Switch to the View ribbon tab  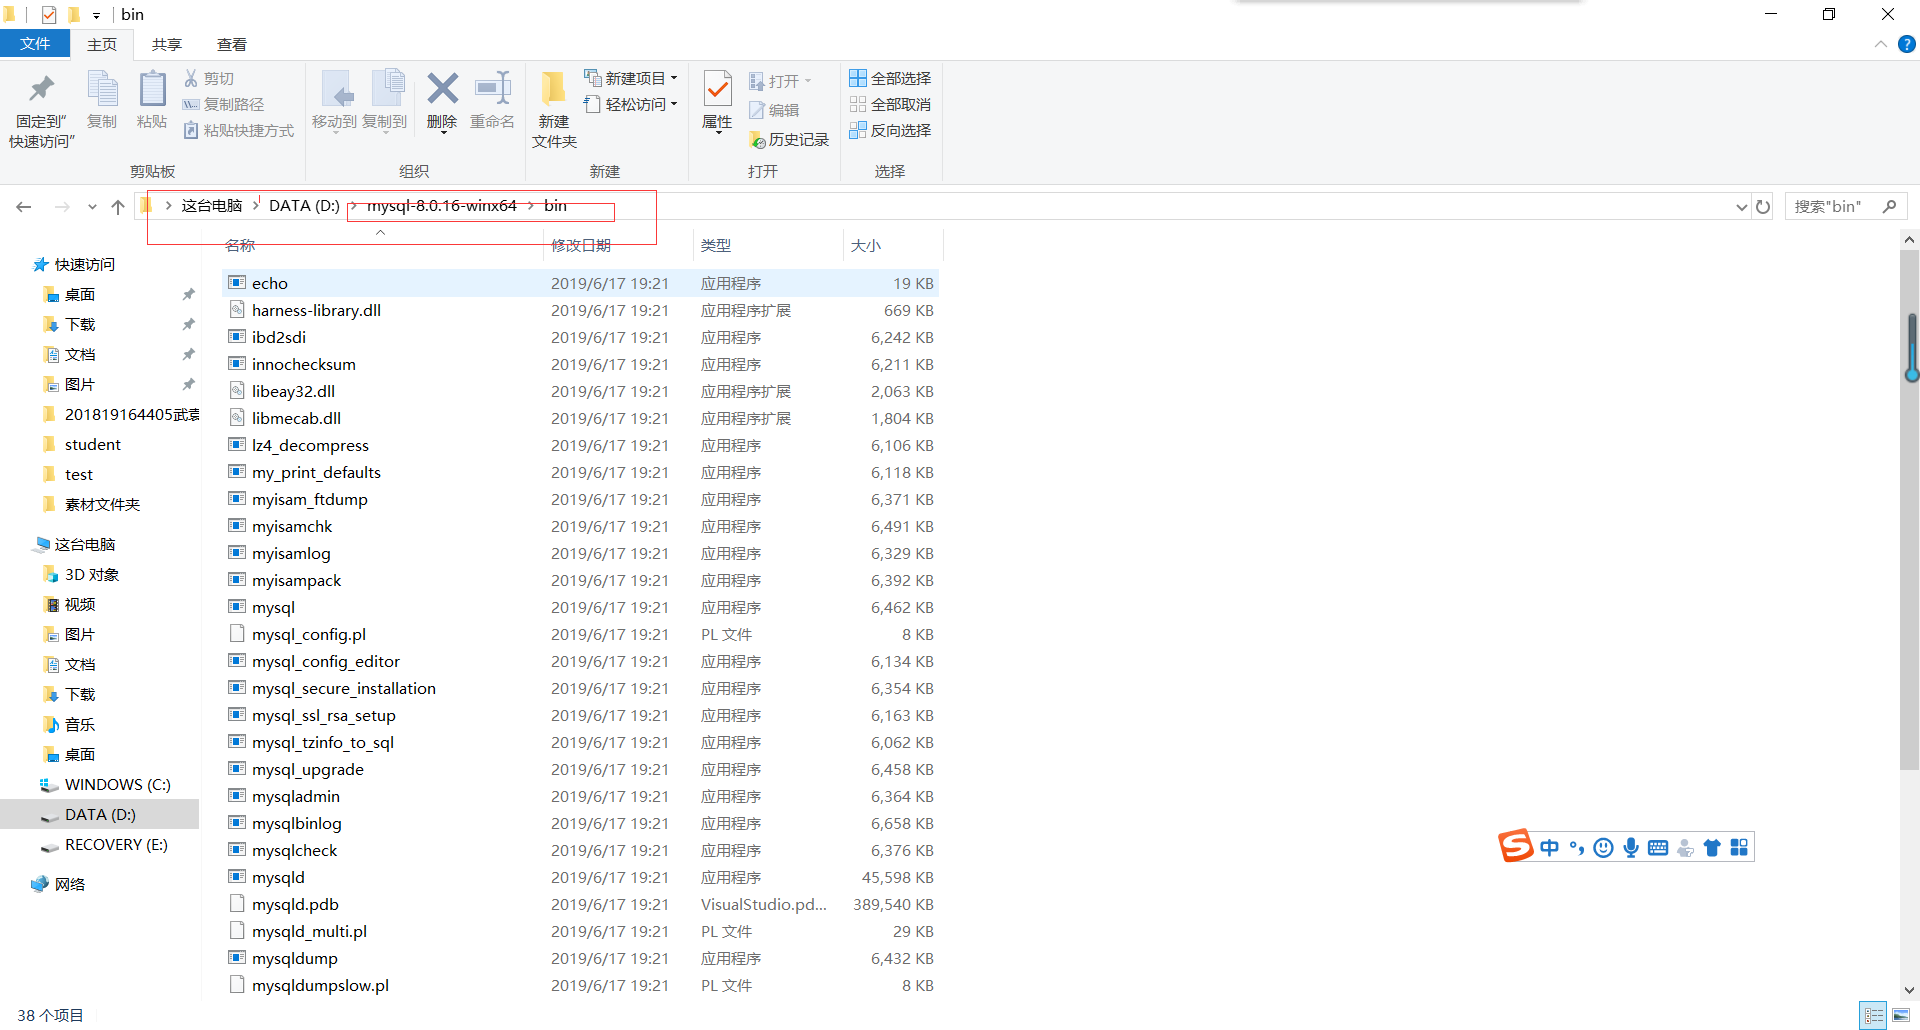pos(232,44)
